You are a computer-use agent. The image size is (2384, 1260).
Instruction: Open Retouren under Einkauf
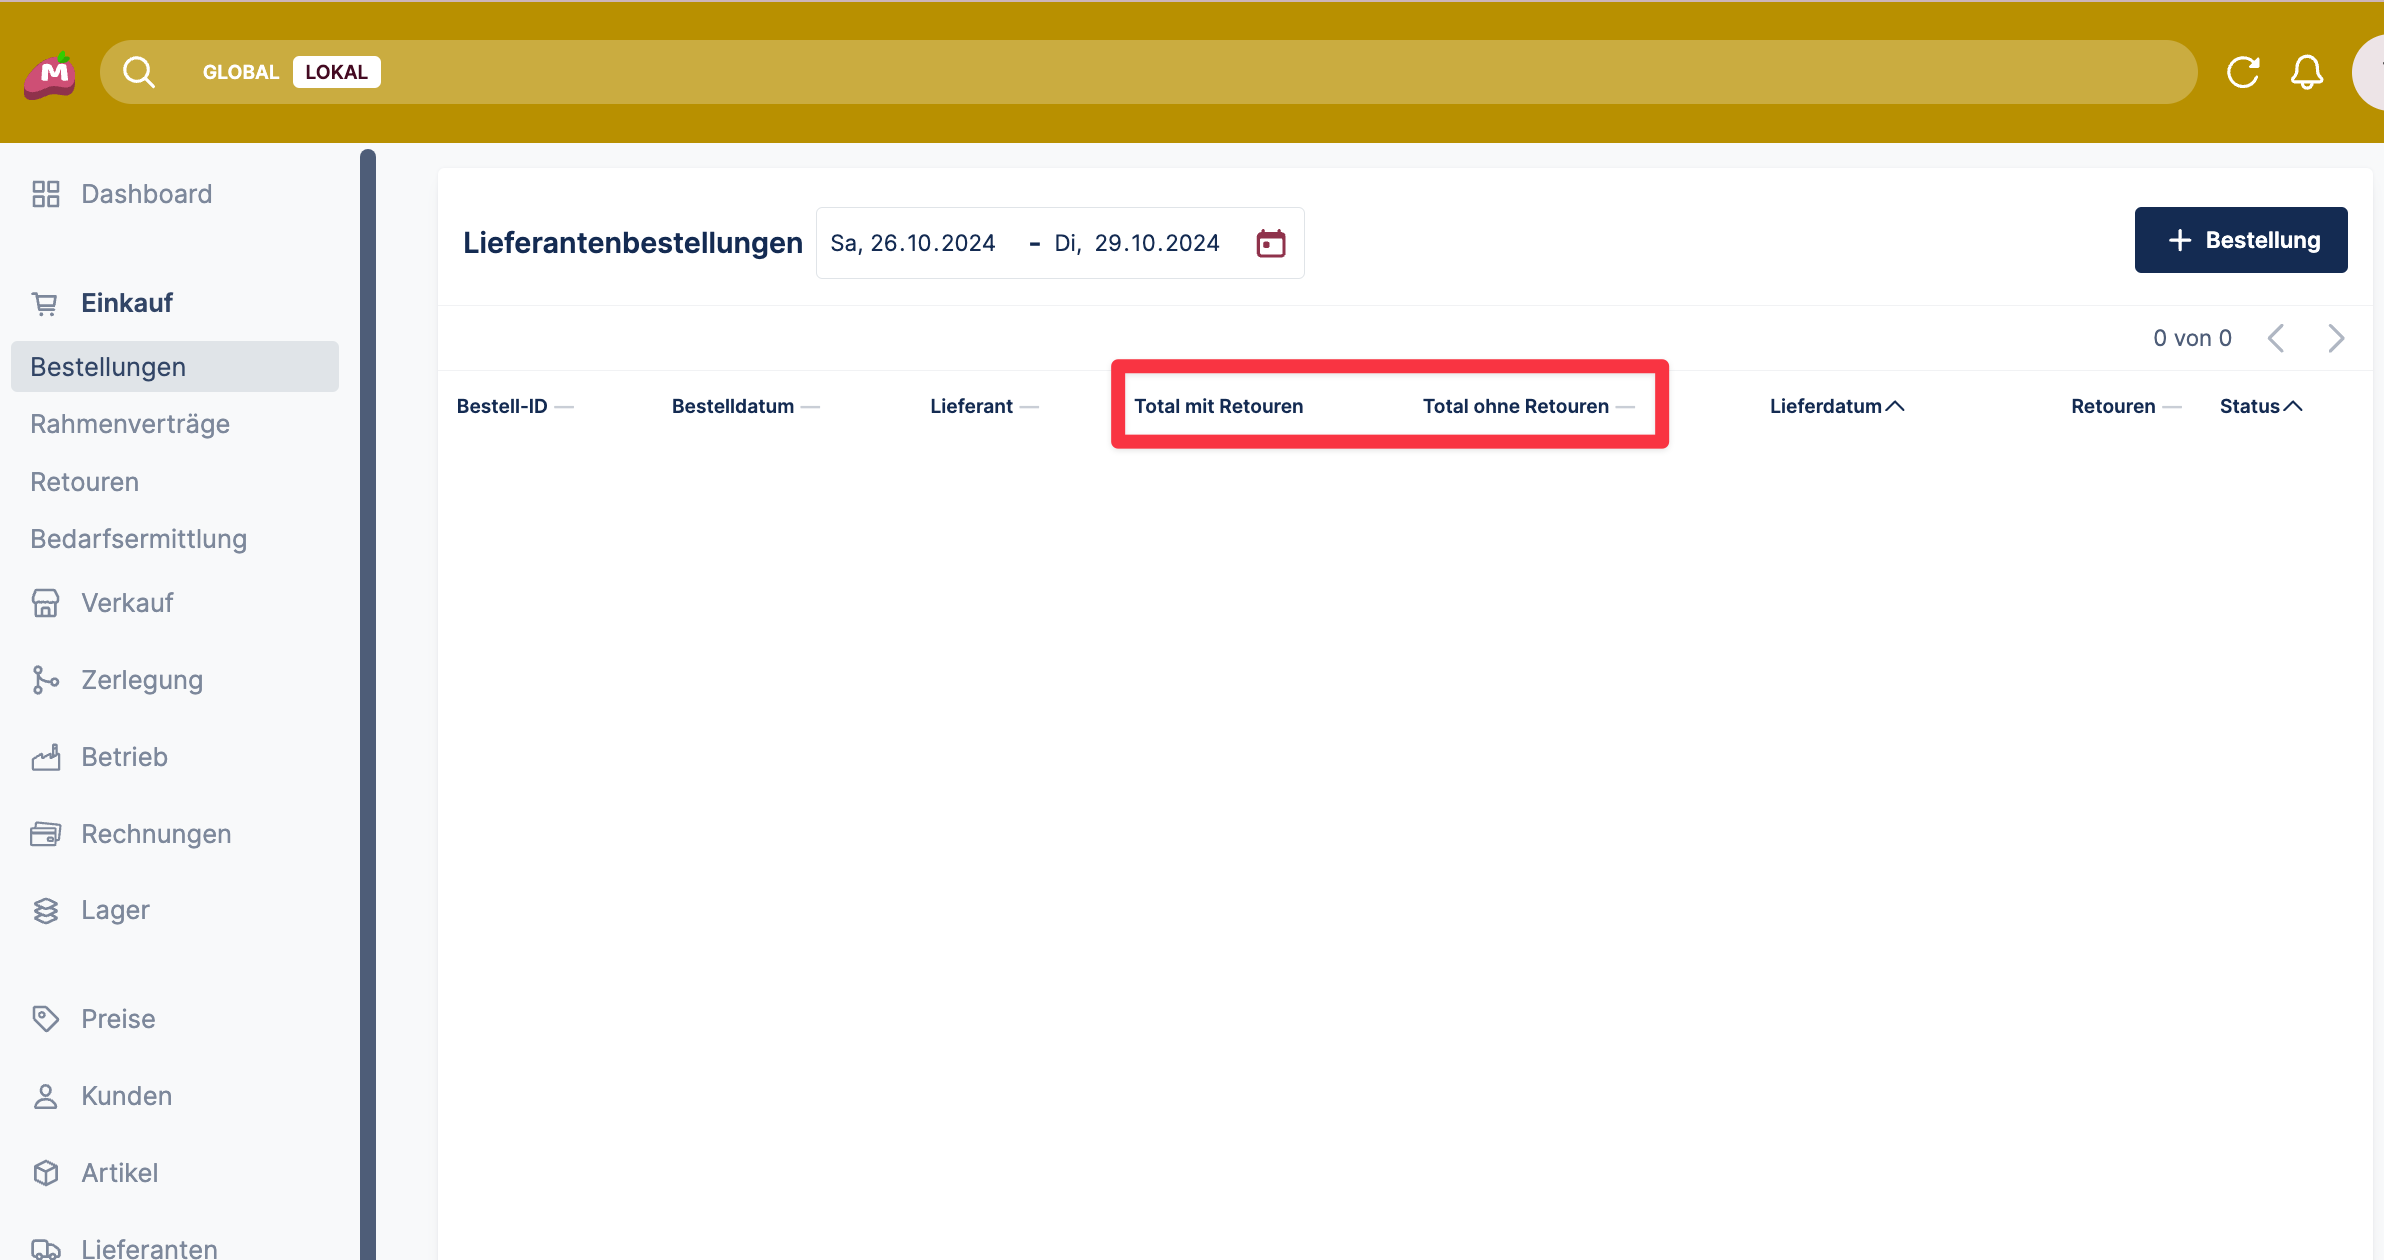[84, 482]
